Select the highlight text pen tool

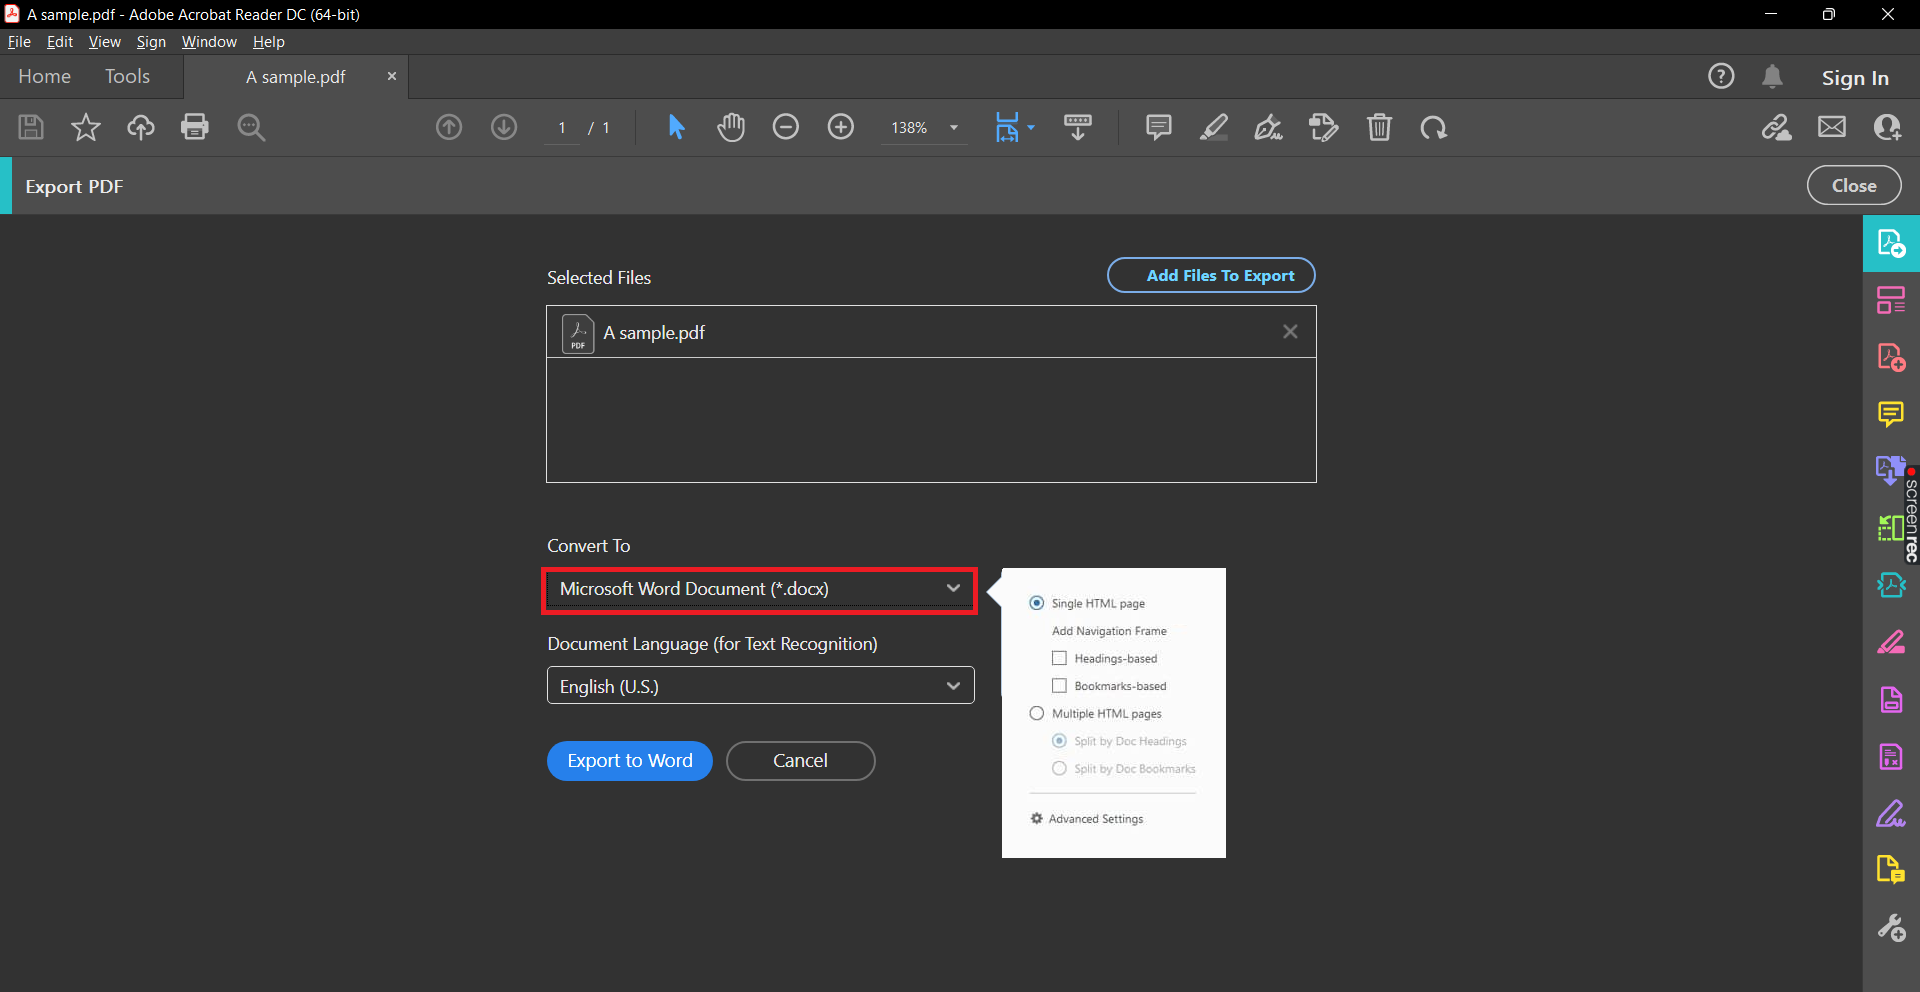click(x=1214, y=127)
